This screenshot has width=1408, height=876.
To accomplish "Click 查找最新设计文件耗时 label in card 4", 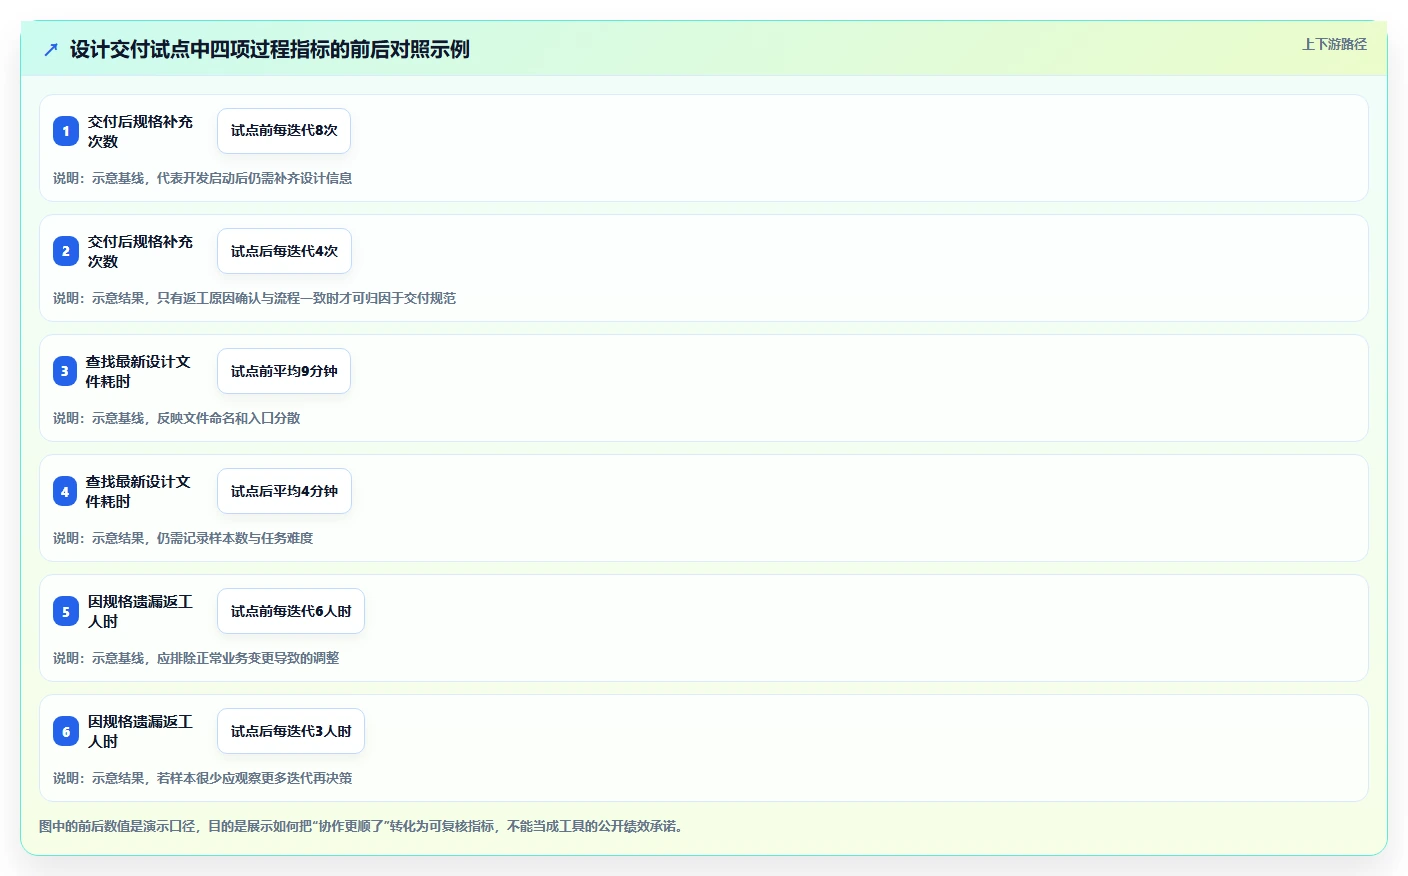I will (138, 491).
